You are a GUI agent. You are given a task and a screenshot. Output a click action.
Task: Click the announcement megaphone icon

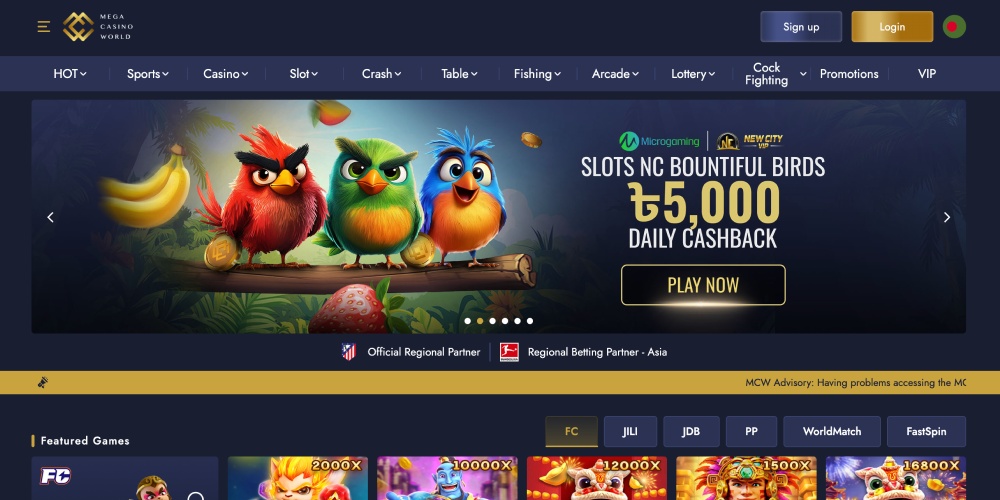pos(43,382)
